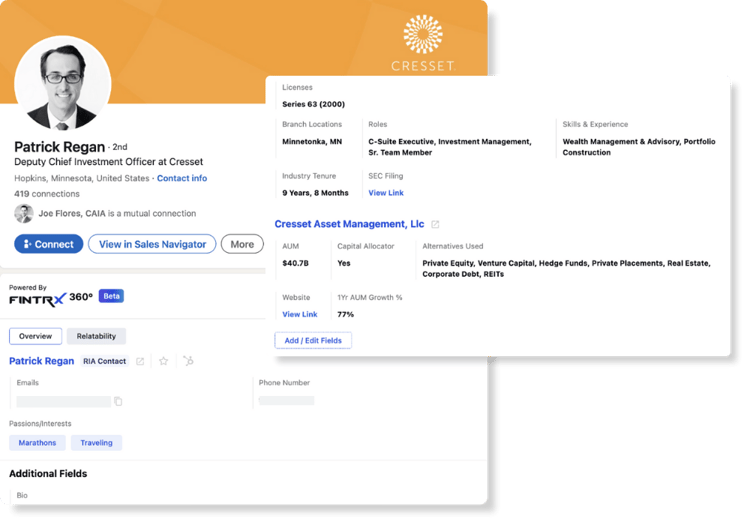Click the Minnetonka, MN branch location

coord(312,142)
